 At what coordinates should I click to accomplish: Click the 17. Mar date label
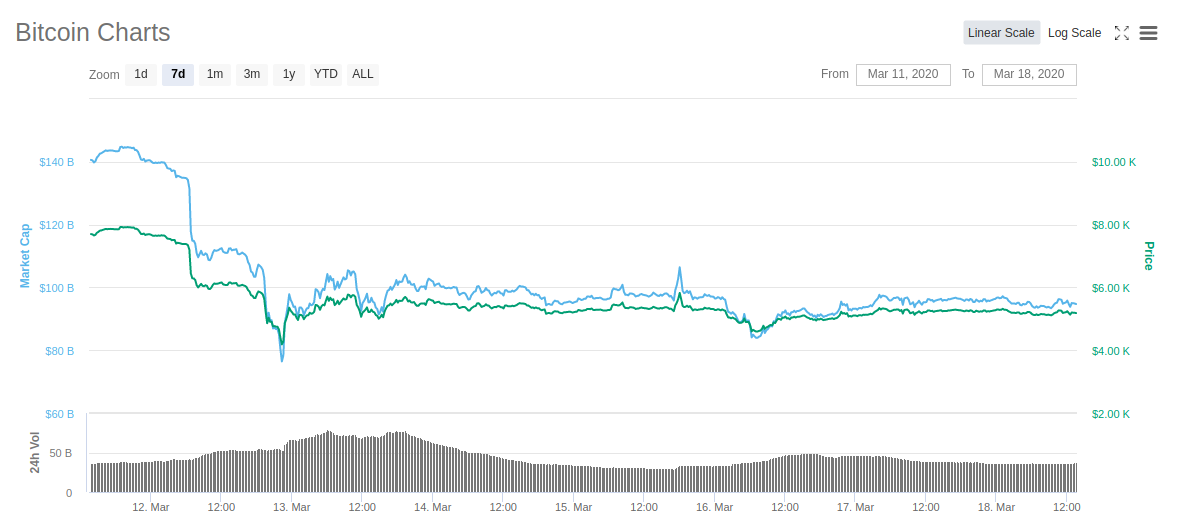(855, 507)
